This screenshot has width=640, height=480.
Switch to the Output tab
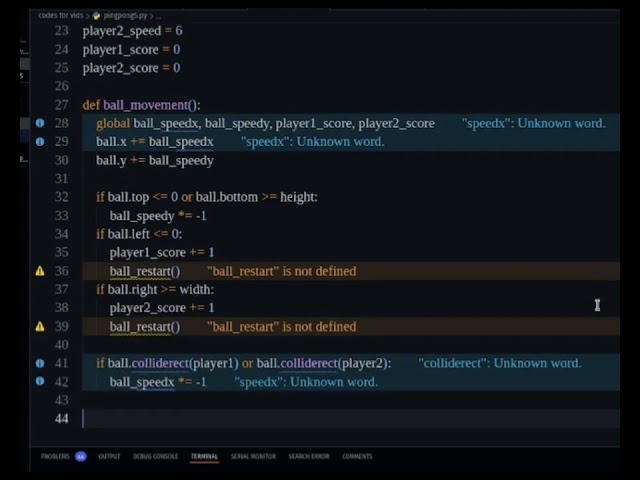click(x=109, y=456)
